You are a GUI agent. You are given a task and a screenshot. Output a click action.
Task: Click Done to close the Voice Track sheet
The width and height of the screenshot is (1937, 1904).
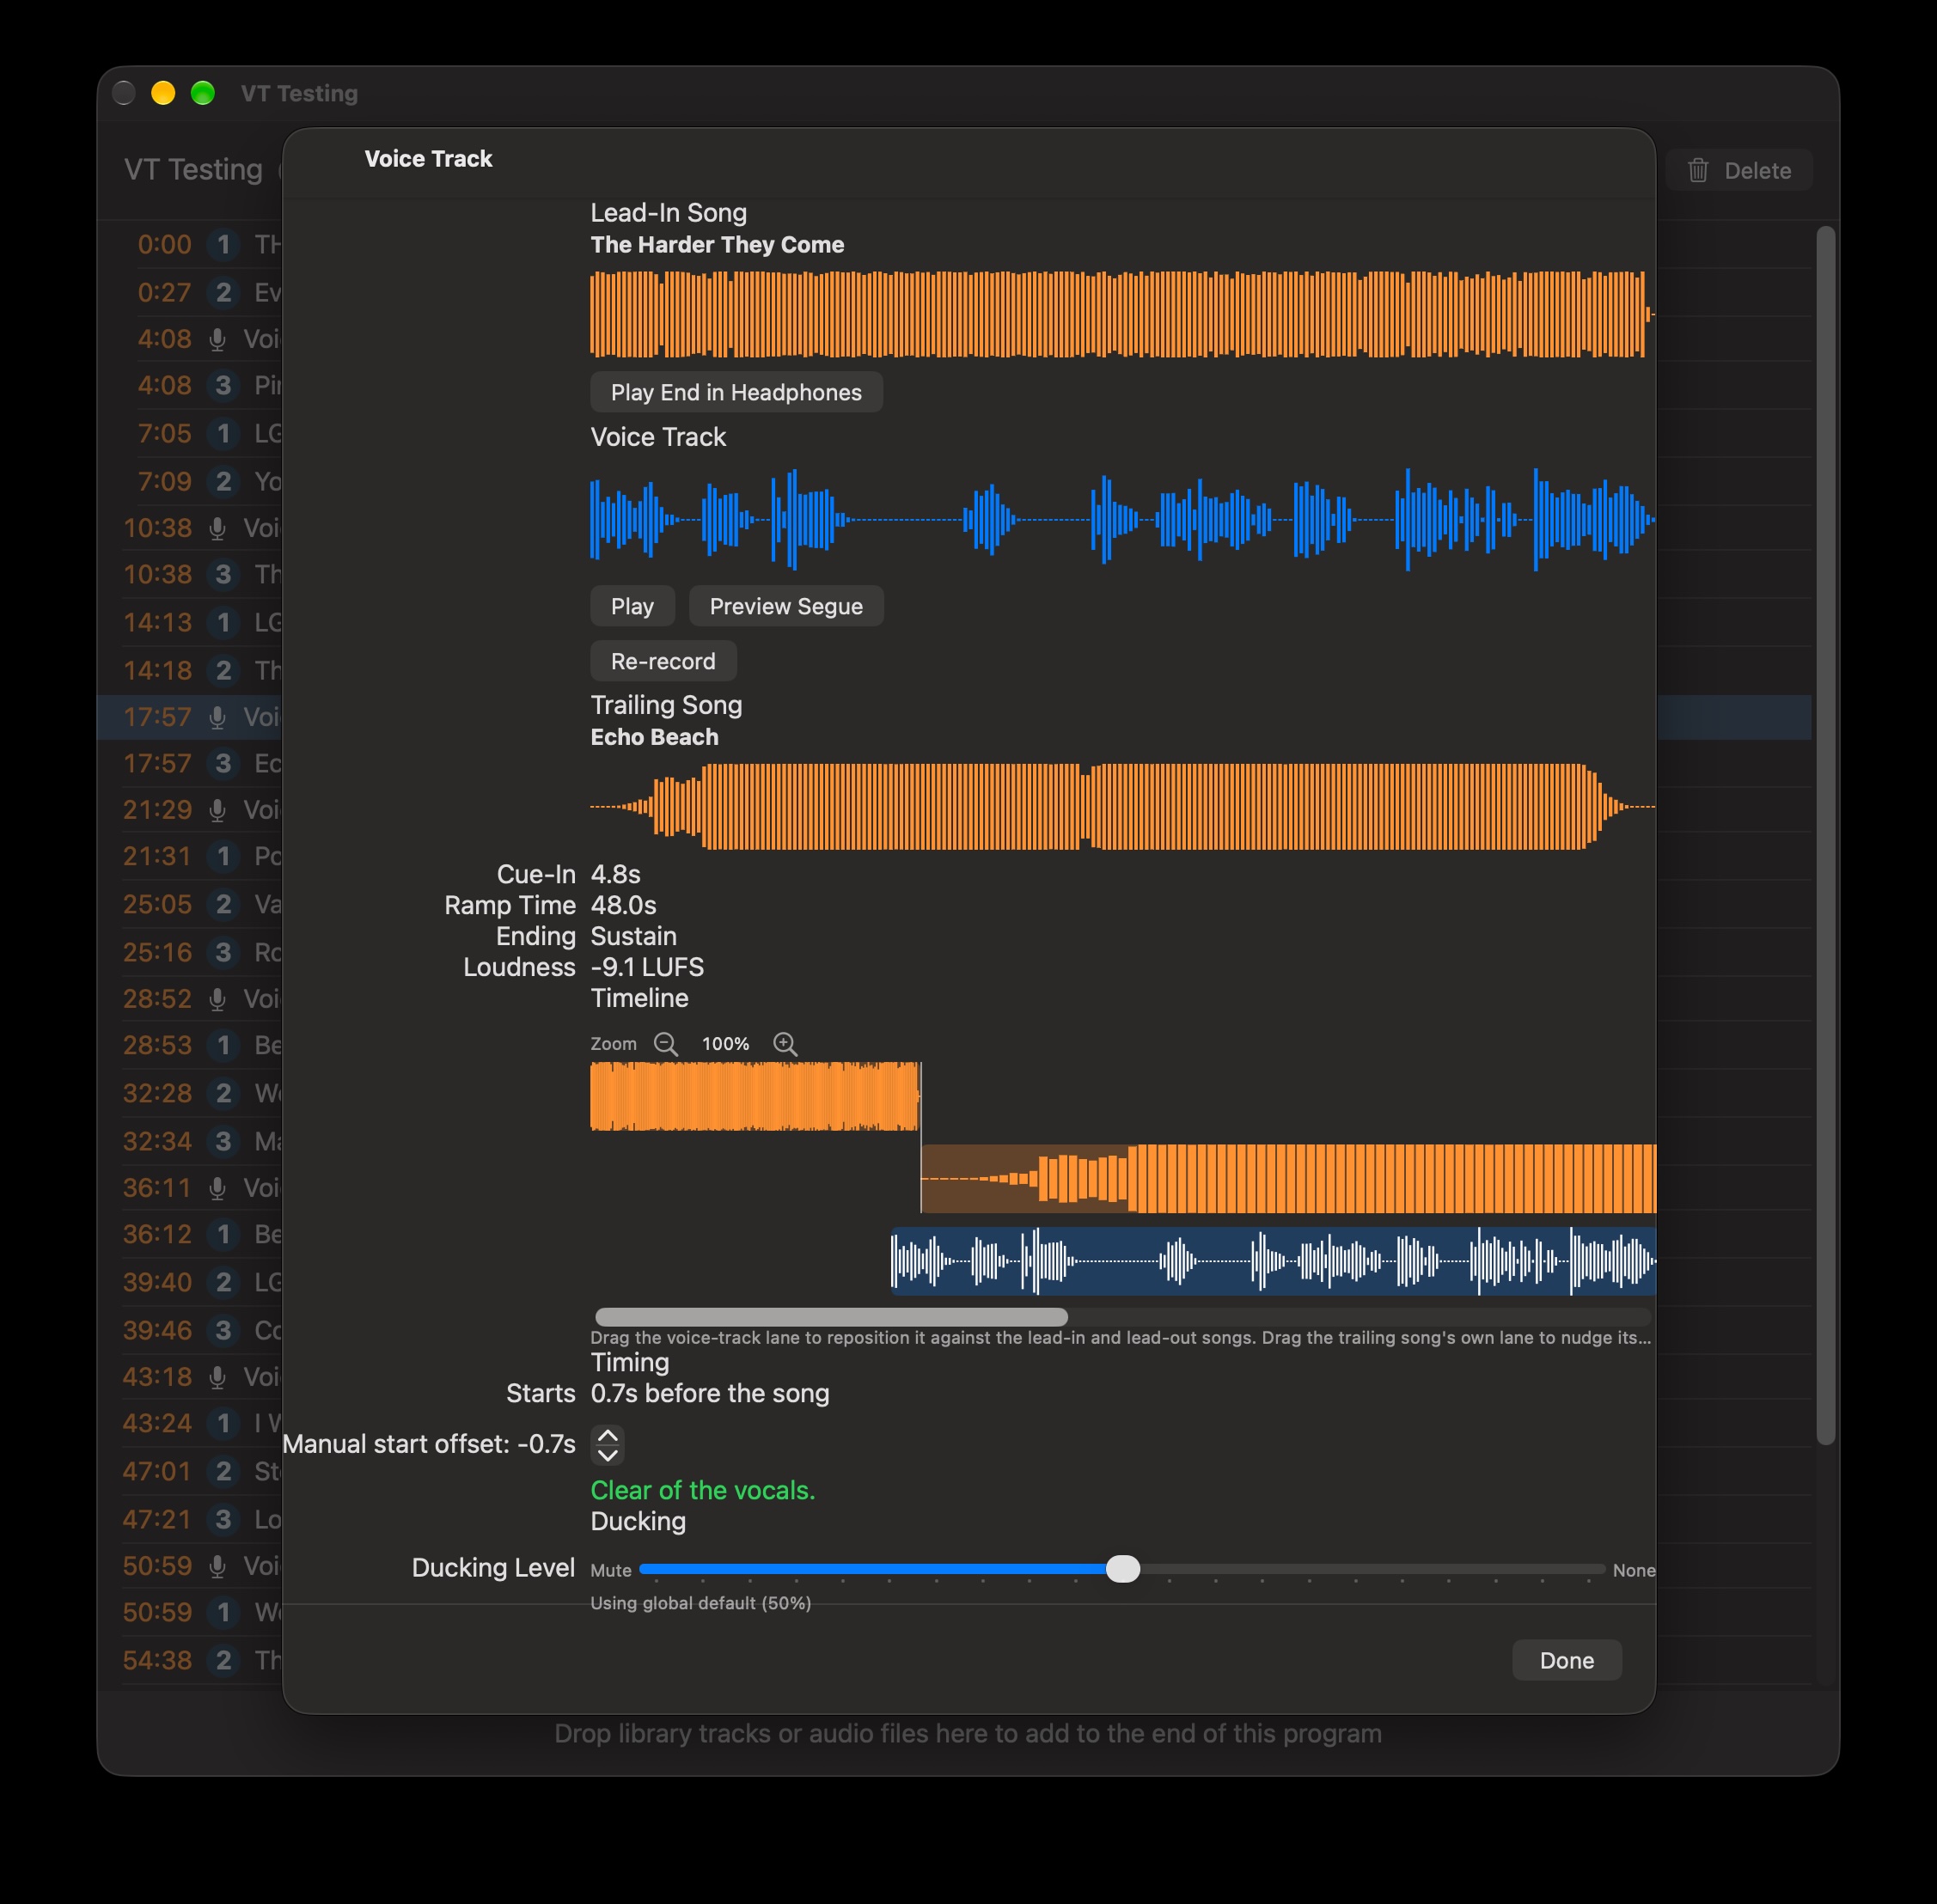point(1566,1660)
